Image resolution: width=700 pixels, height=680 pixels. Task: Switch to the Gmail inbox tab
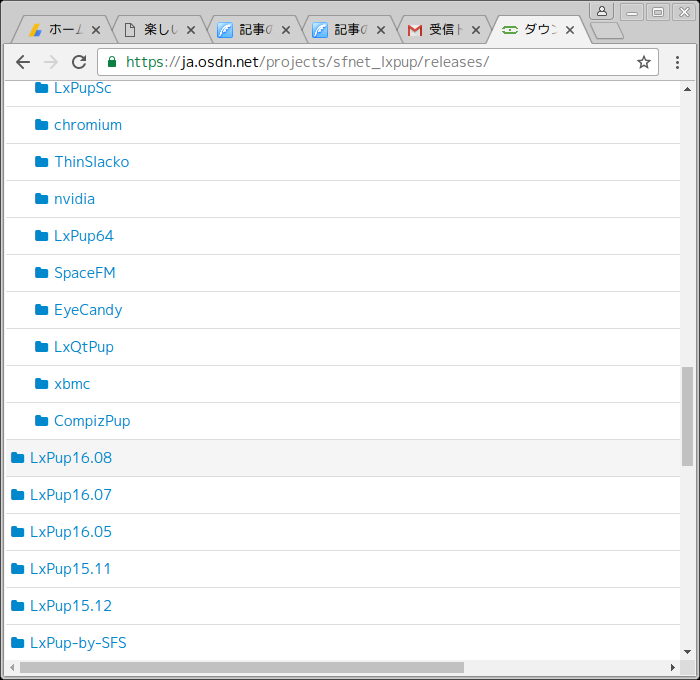[x=443, y=30]
